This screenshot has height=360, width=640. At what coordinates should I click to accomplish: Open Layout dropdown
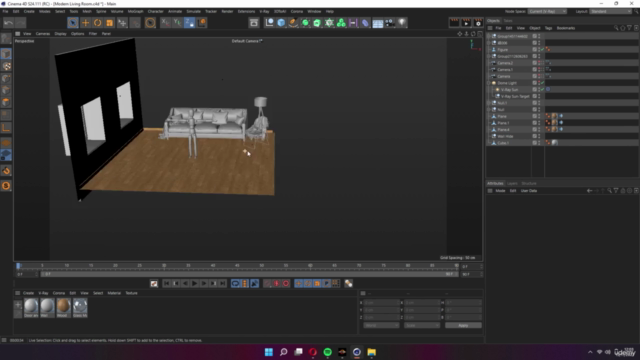point(610,11)
